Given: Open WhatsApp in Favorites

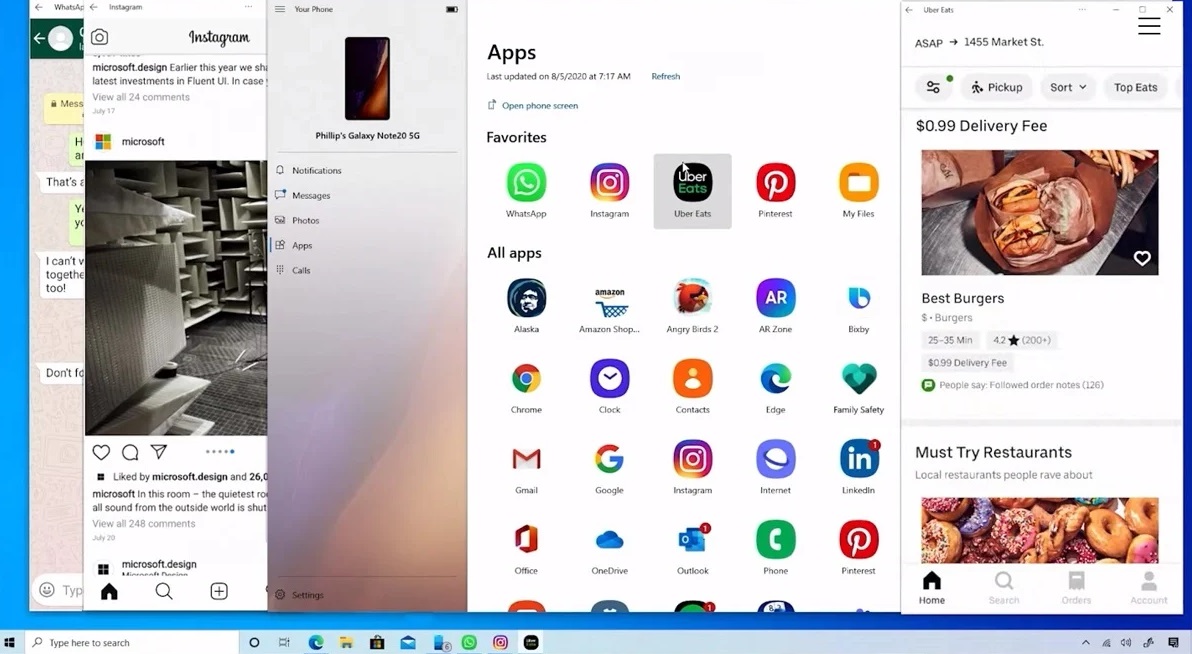Looking at the screenshot, I should coord(526,183).
